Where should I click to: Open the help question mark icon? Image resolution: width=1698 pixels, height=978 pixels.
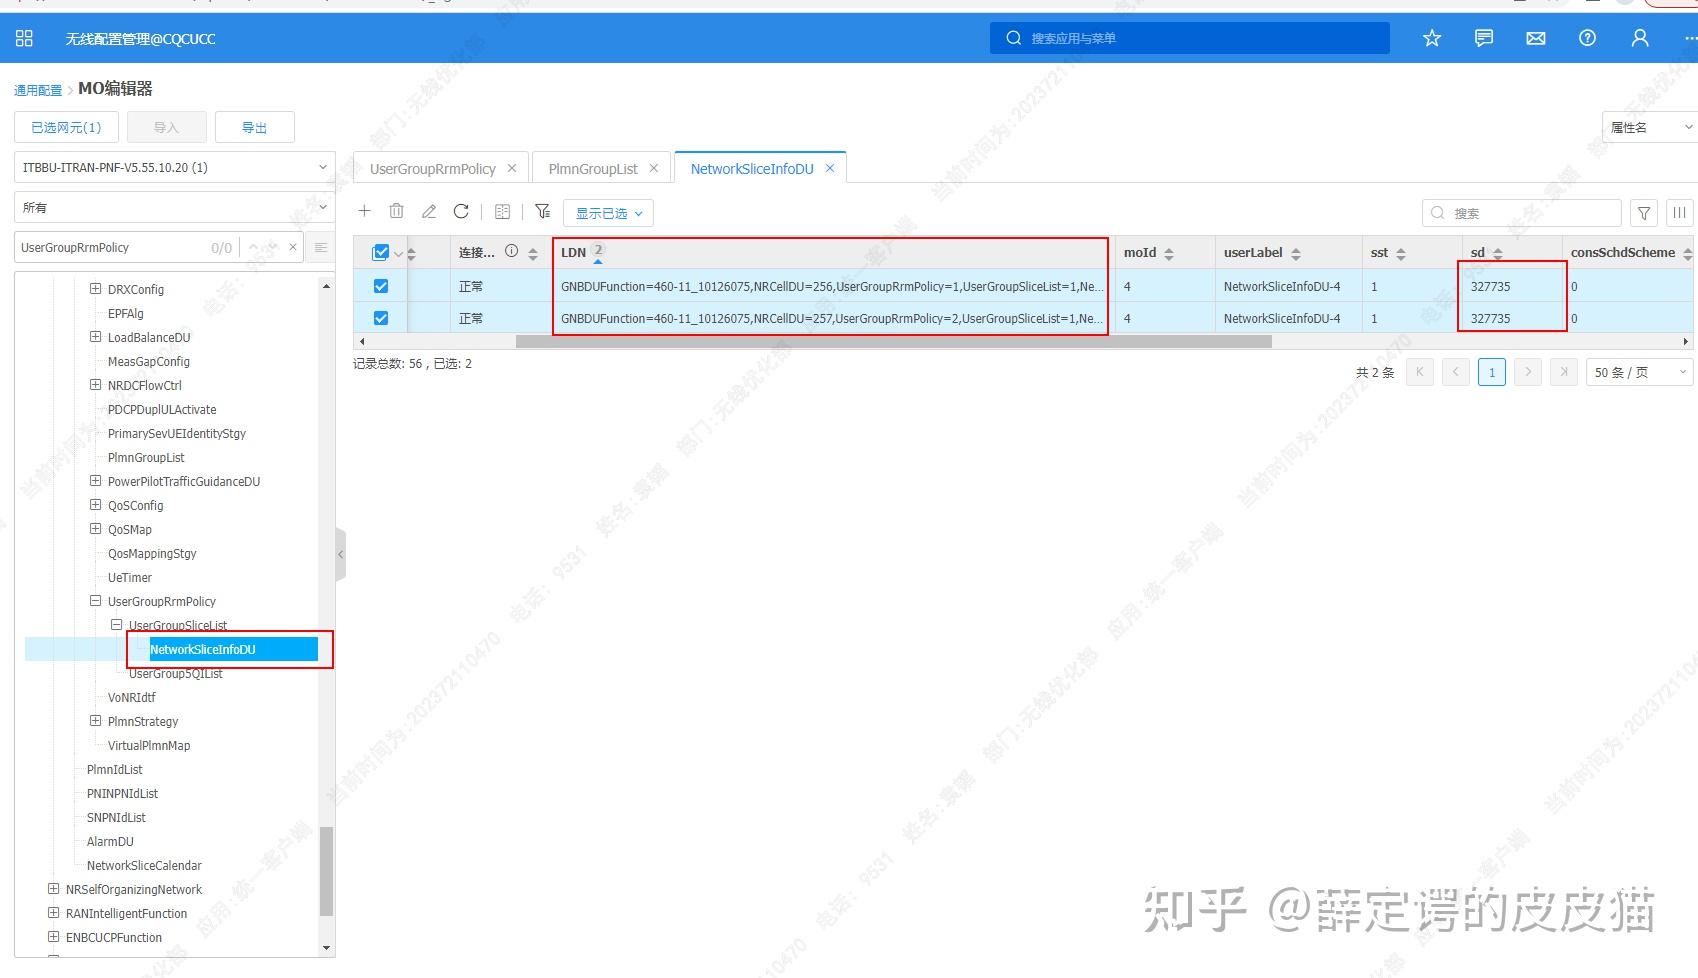(x=1587, y=38)
